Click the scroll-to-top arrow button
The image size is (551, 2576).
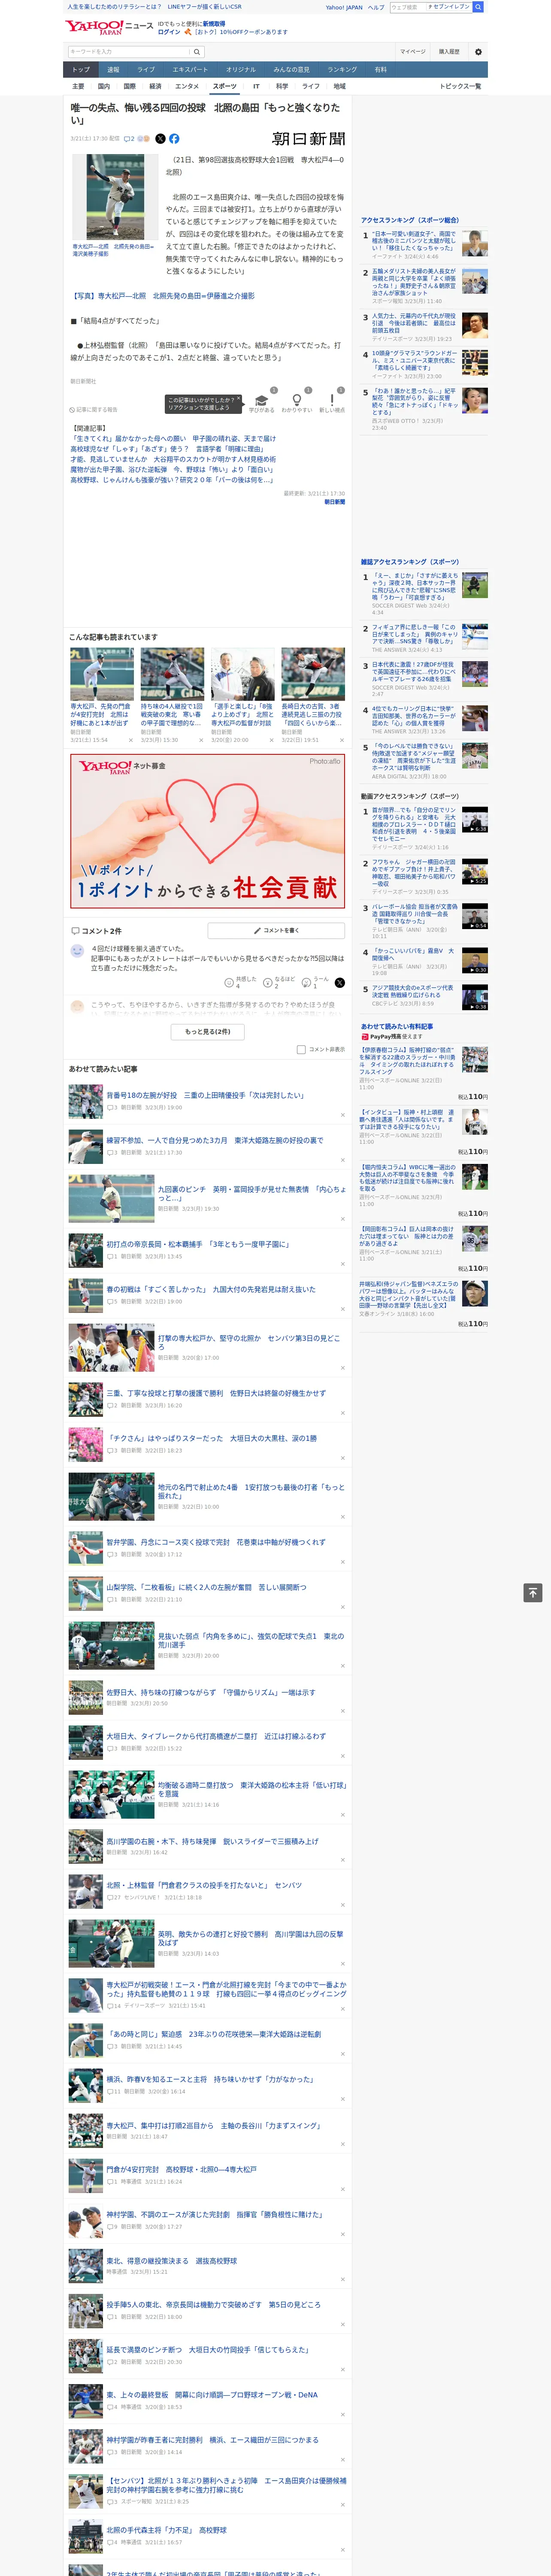pos(533,1593)
